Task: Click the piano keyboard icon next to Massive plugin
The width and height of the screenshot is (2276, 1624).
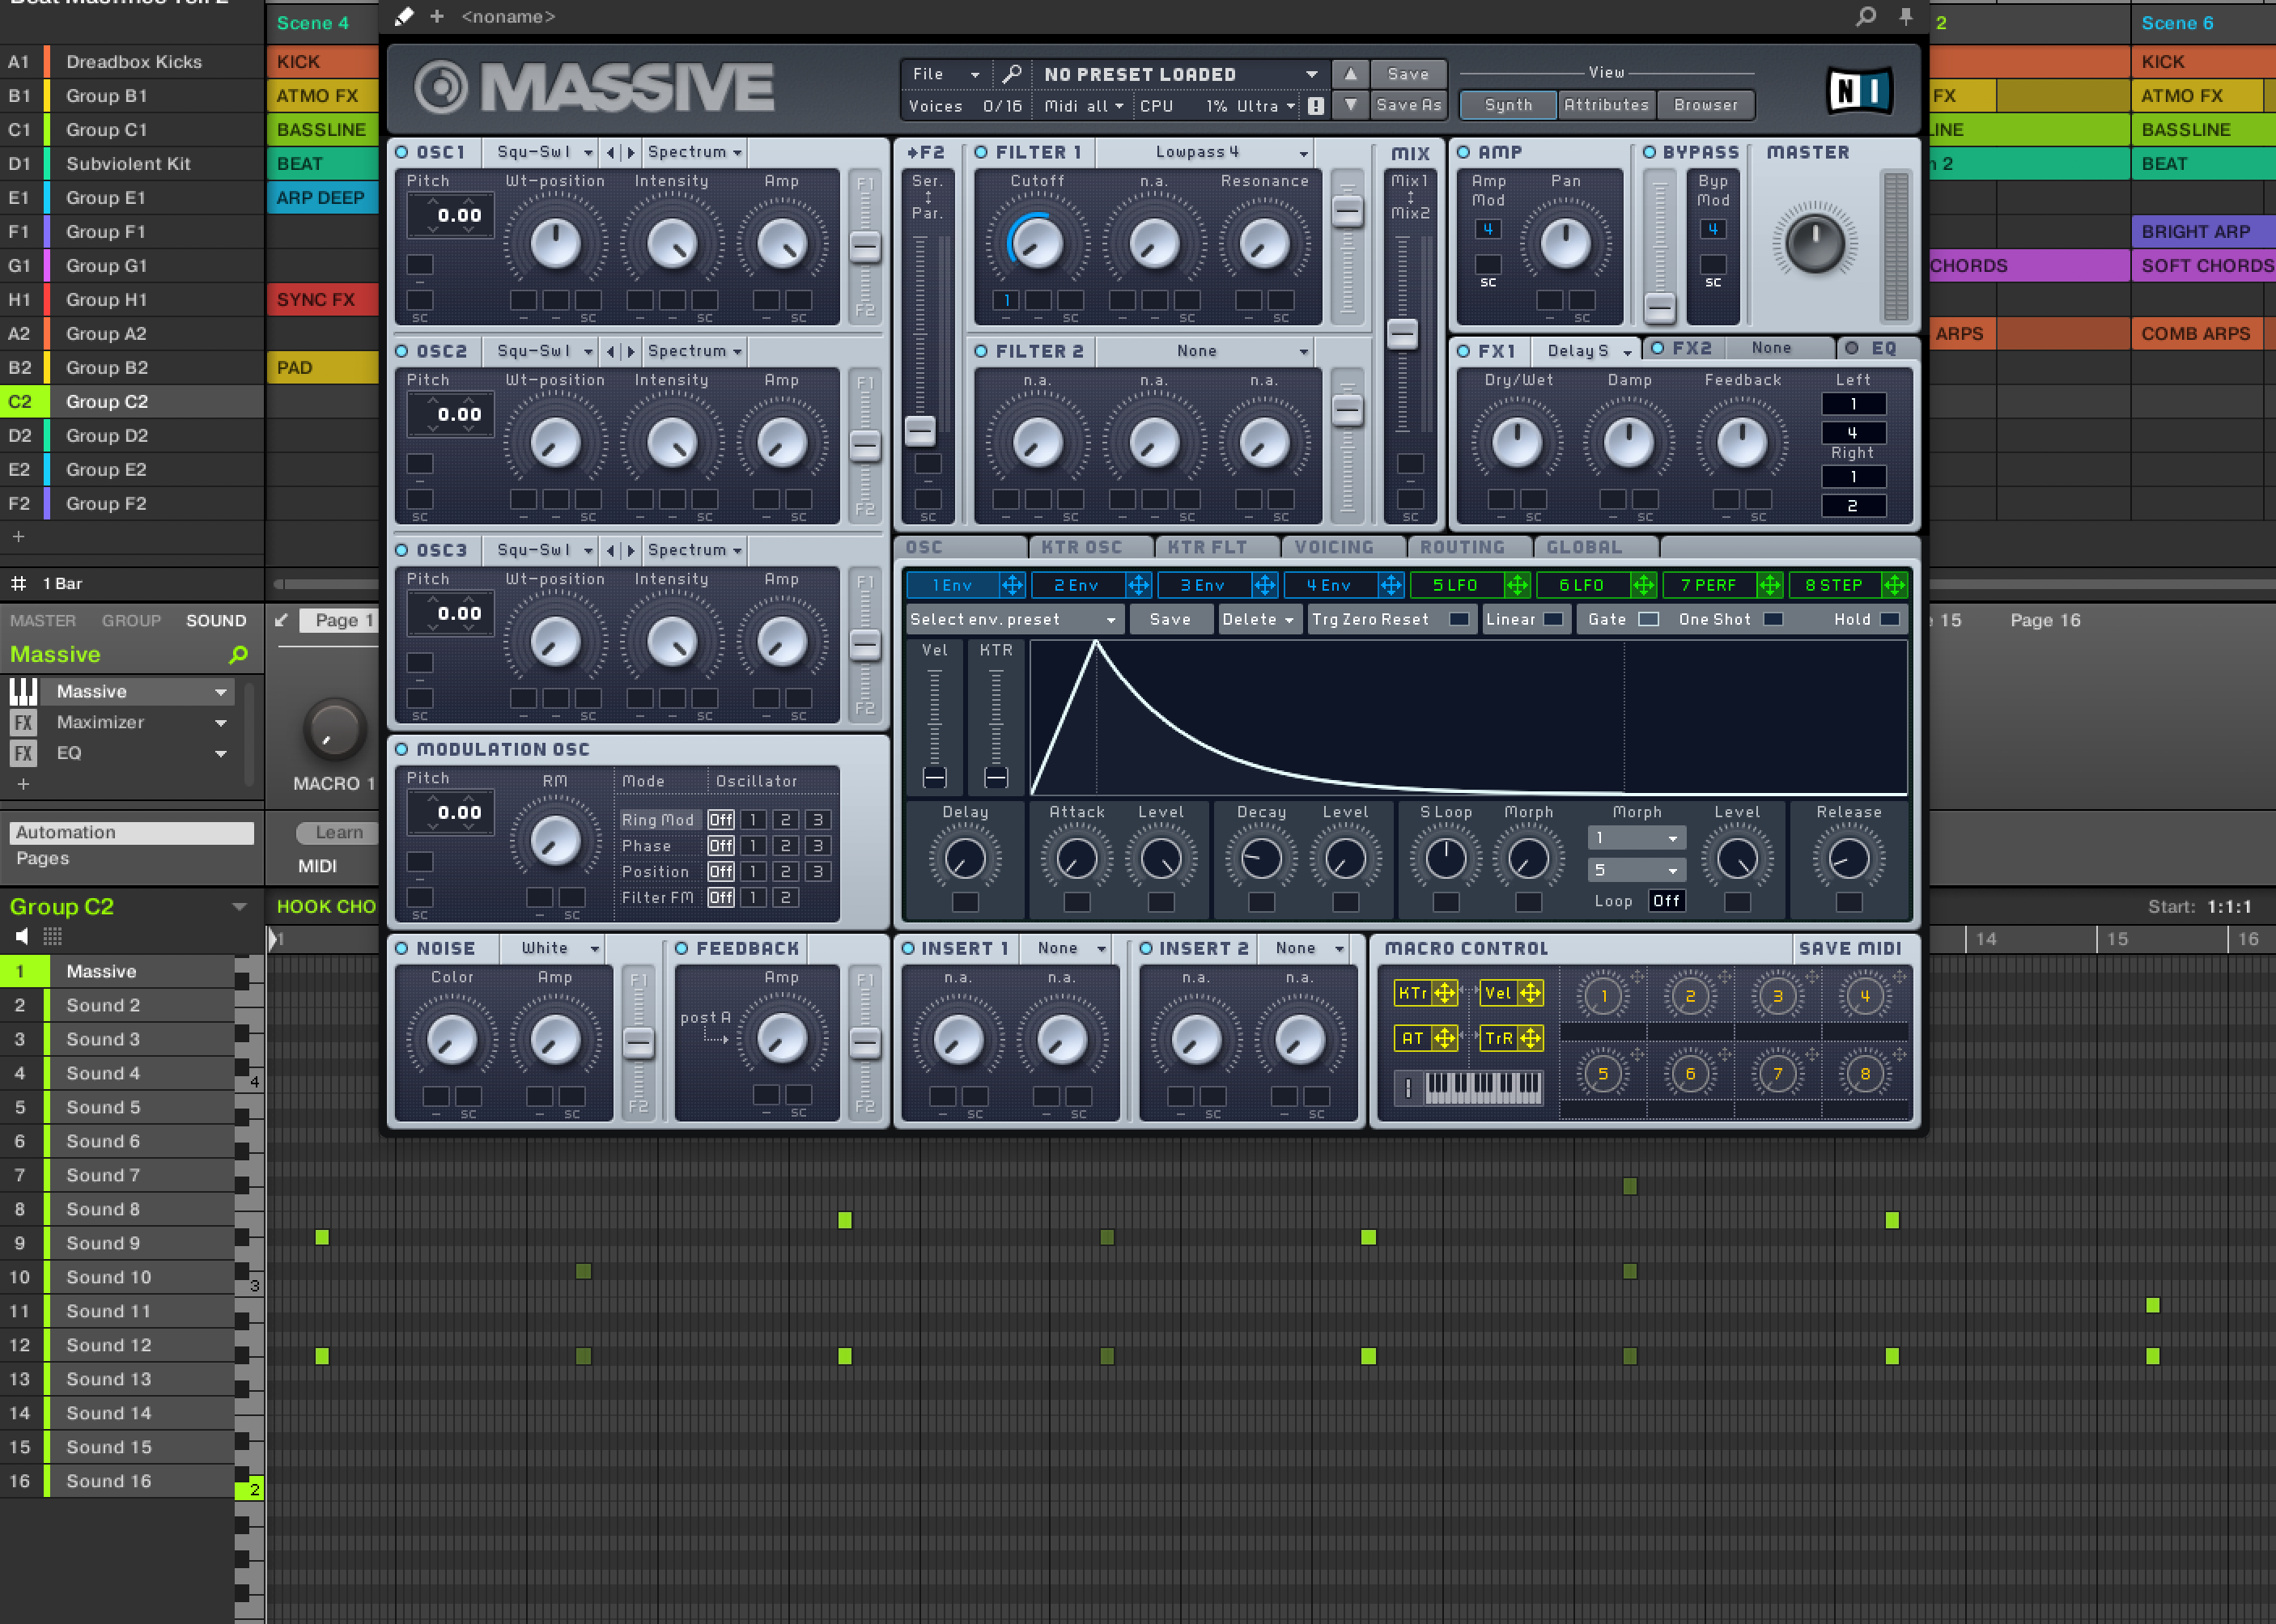Action: 23,691
